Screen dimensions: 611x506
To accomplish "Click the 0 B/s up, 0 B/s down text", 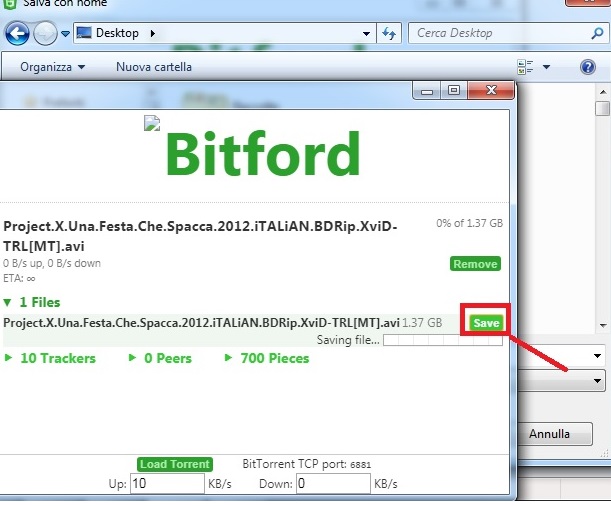I will coord(52,263).
